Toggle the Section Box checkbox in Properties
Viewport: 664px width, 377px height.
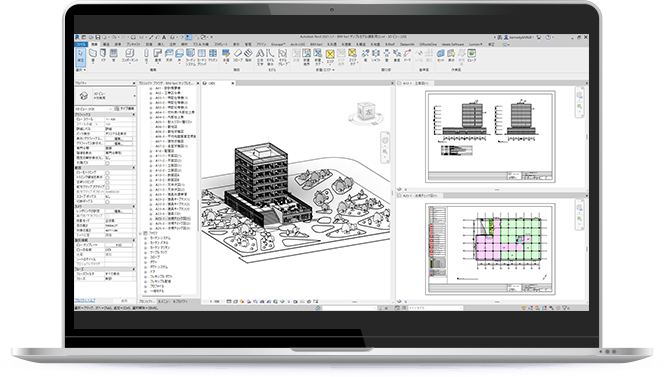[107, 202]
